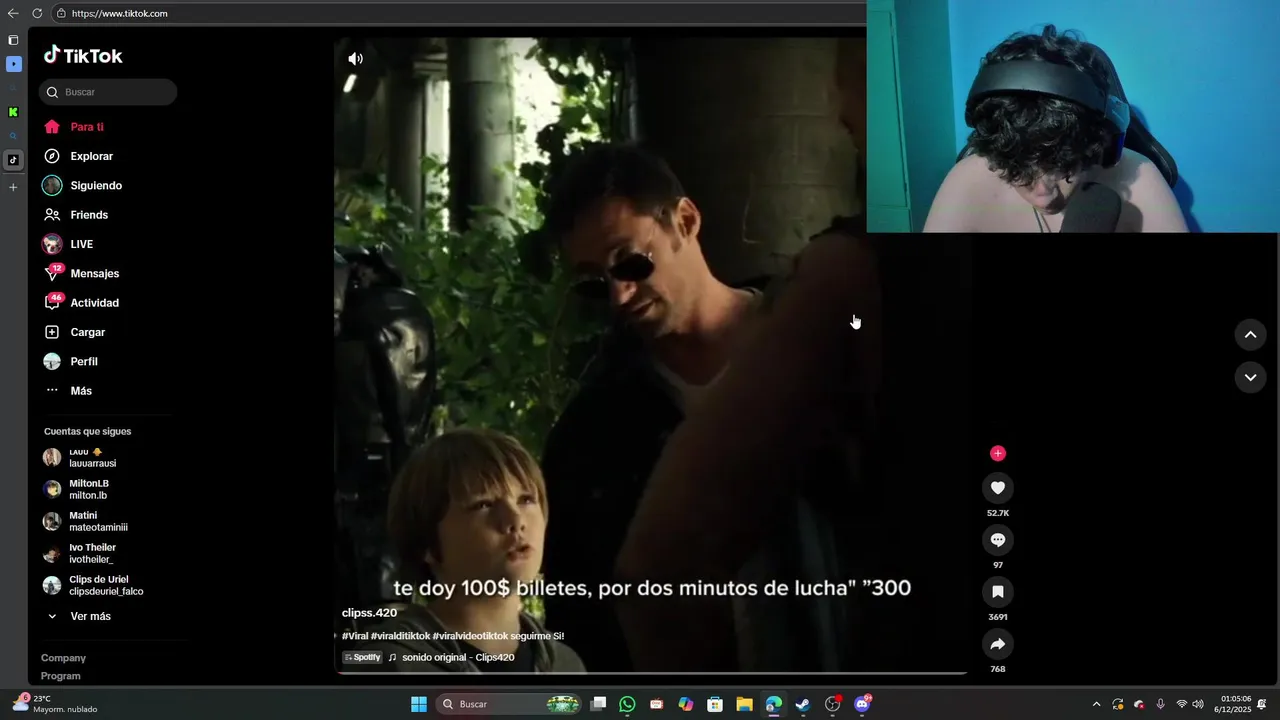Share video with the arrow icon
This screenshot has height=720, width=1280.
997,644
